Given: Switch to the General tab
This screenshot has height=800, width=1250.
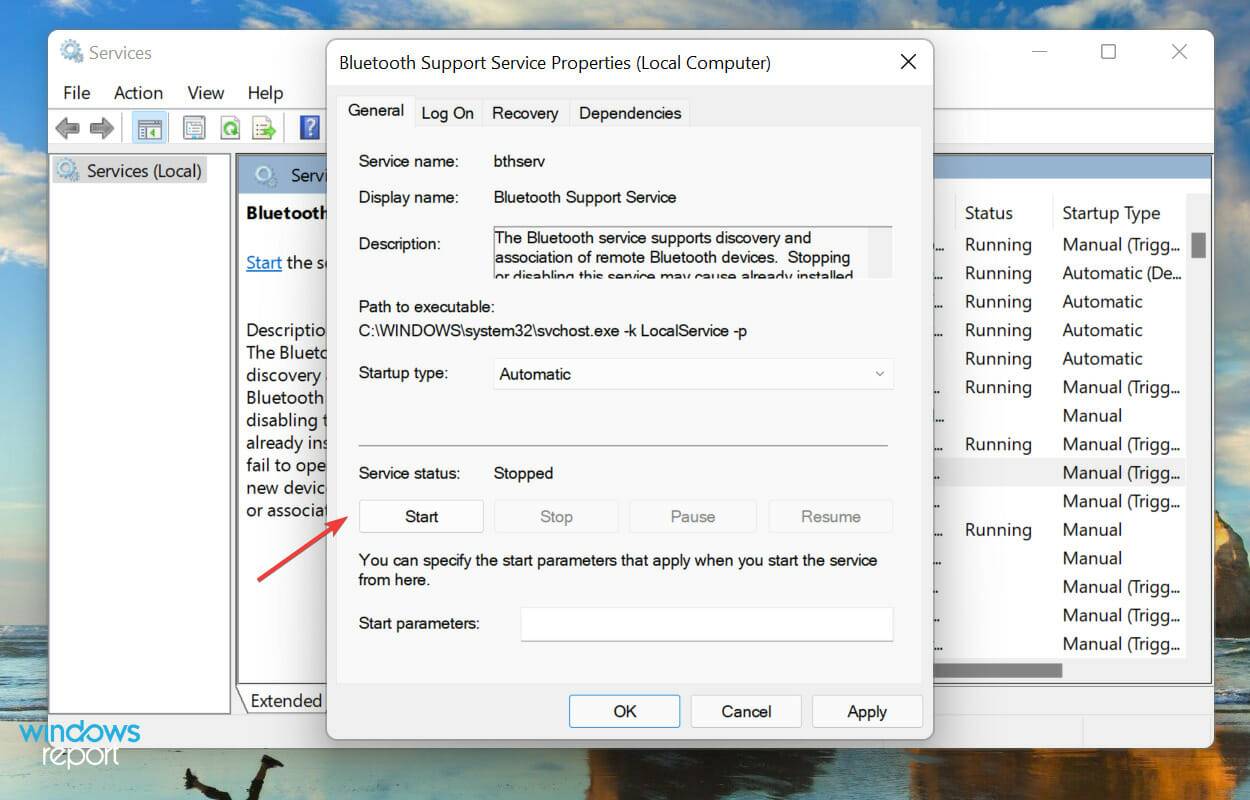Looking at the screenshot, I should [376, 111].
